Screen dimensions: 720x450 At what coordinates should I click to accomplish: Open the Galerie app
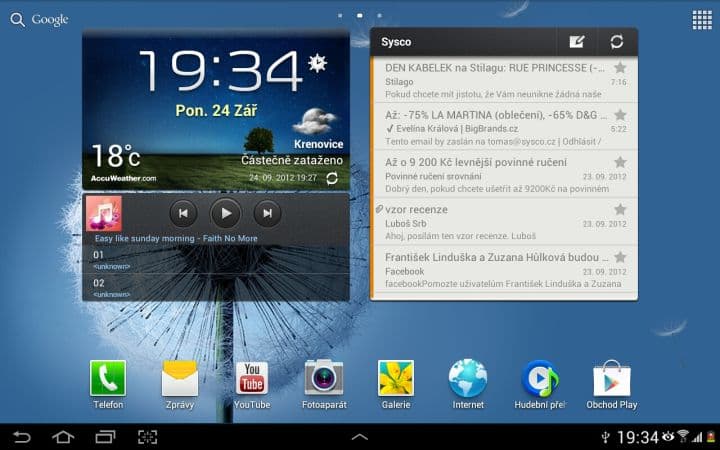point(396,379)
